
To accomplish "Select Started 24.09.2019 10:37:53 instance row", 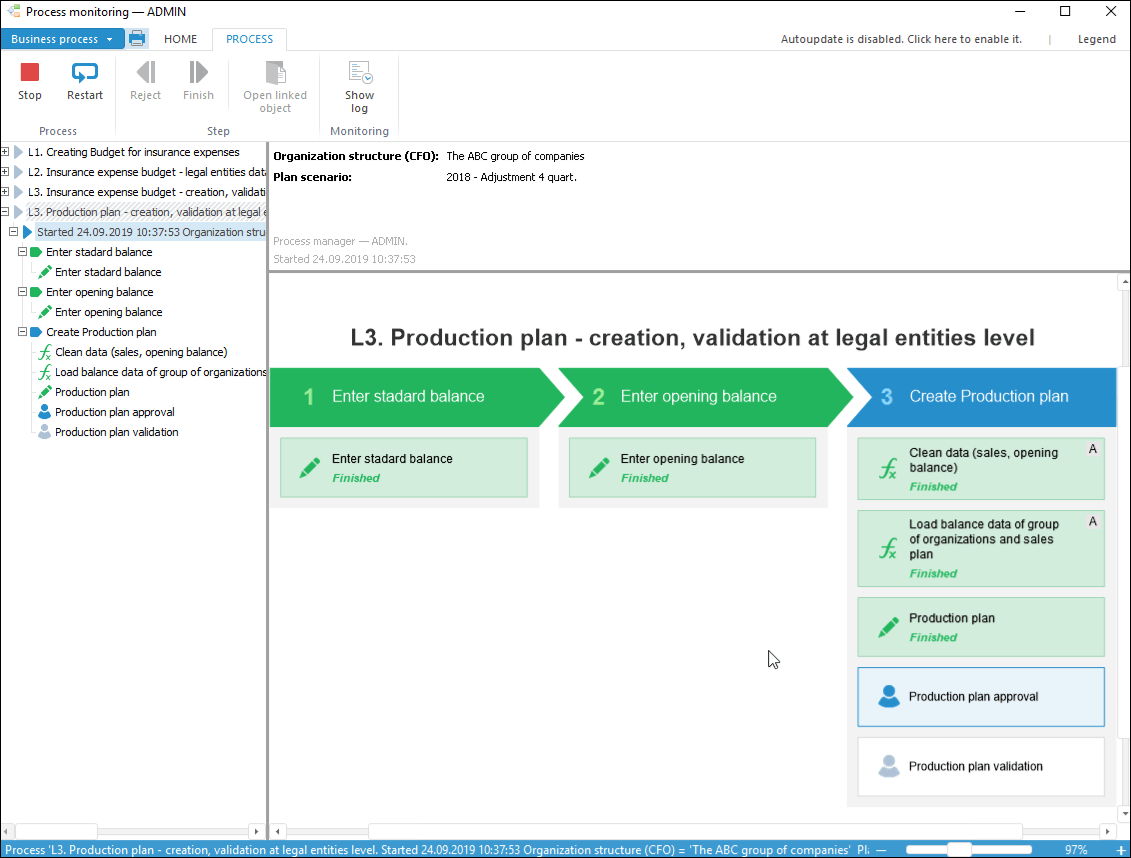I will (x=151, y=232).
